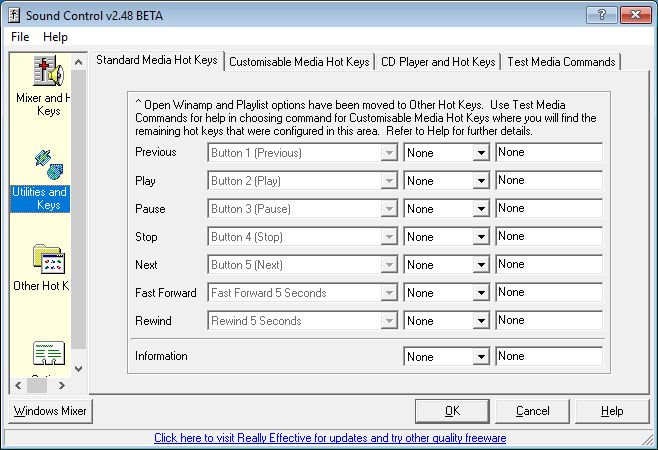Visit the Really Effective updates link
The image size is (658, 450).
[x=329, y=438]
